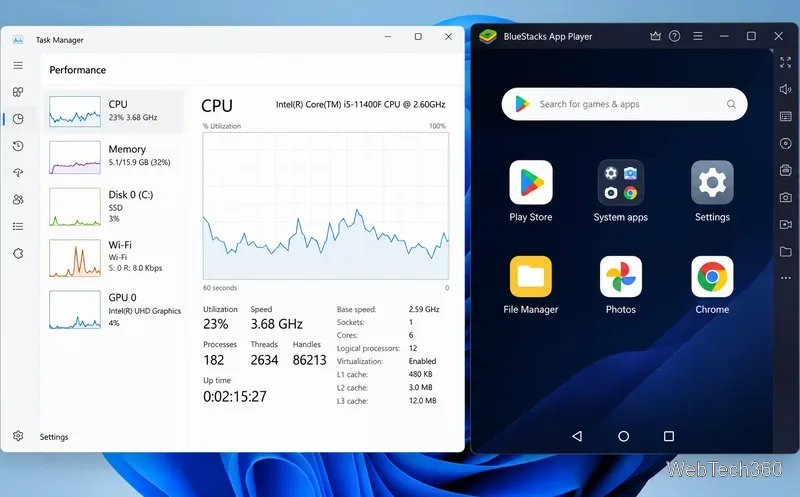Select GPU 0 performance entry

coord(114,310)
